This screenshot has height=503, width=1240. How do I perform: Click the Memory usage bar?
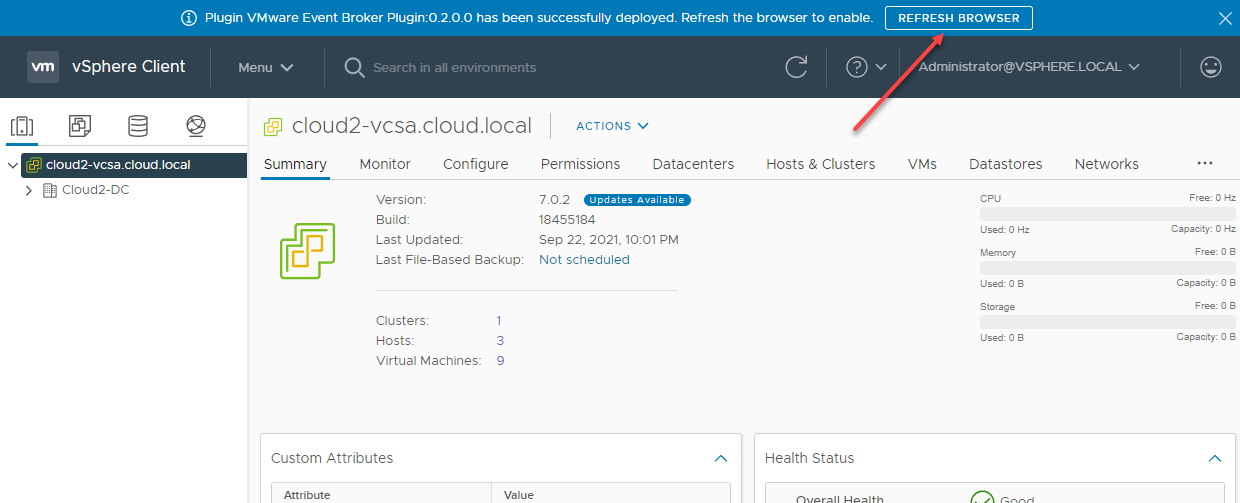tap(1108, 268)
